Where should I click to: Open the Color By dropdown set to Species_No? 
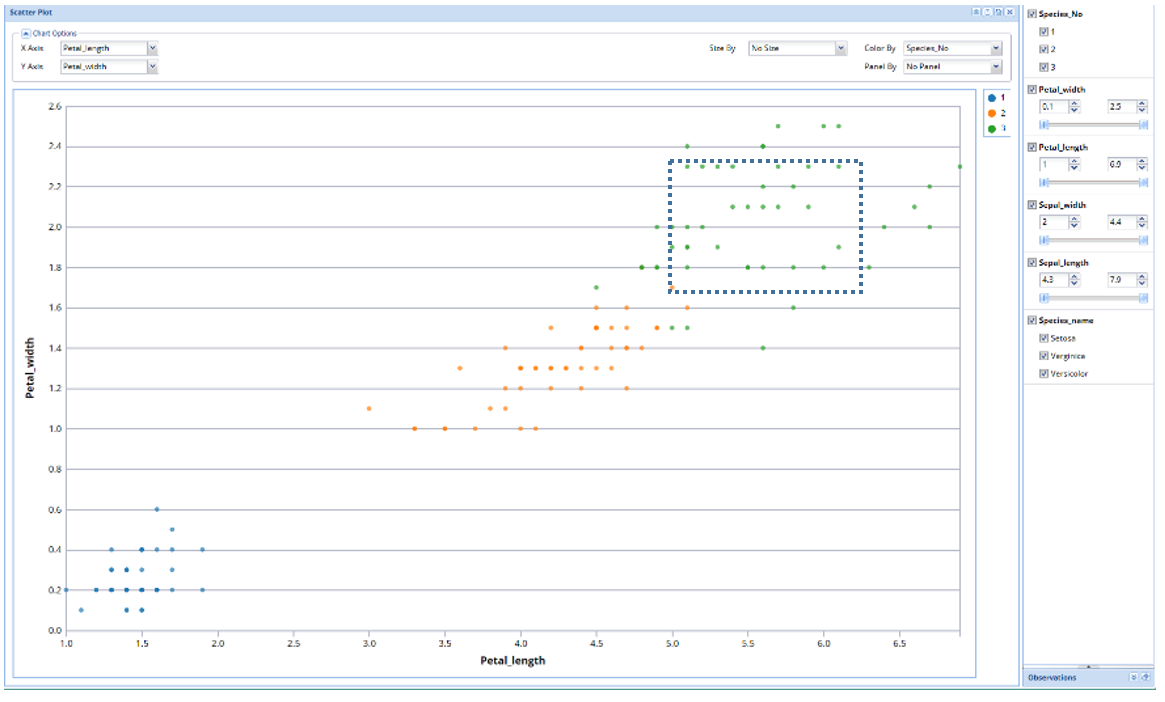(994, 47)
